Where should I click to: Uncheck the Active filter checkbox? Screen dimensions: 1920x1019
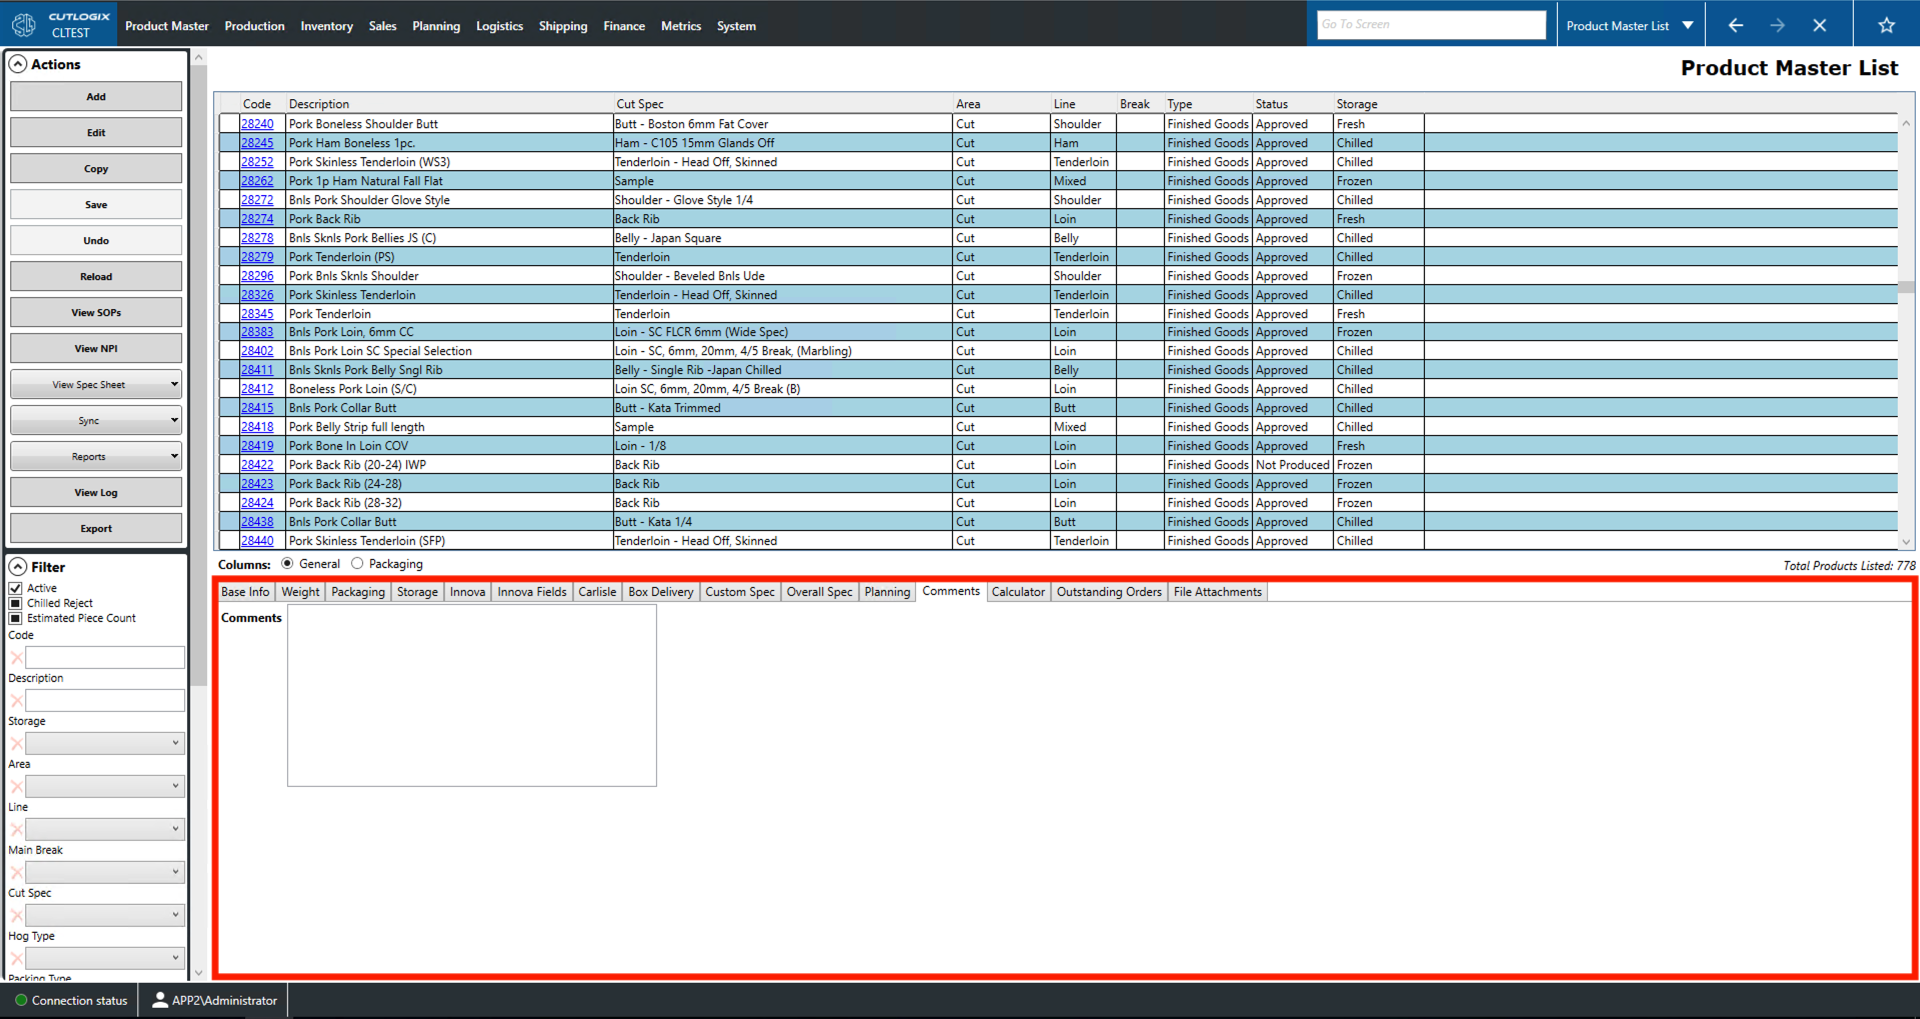(x=15, y=587)
